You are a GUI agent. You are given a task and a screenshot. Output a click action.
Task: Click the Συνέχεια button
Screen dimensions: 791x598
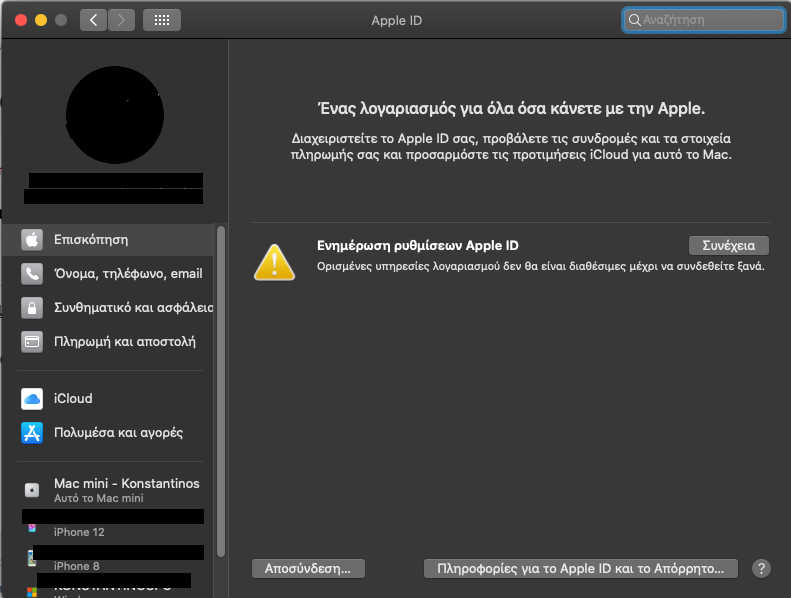[729, 245]
